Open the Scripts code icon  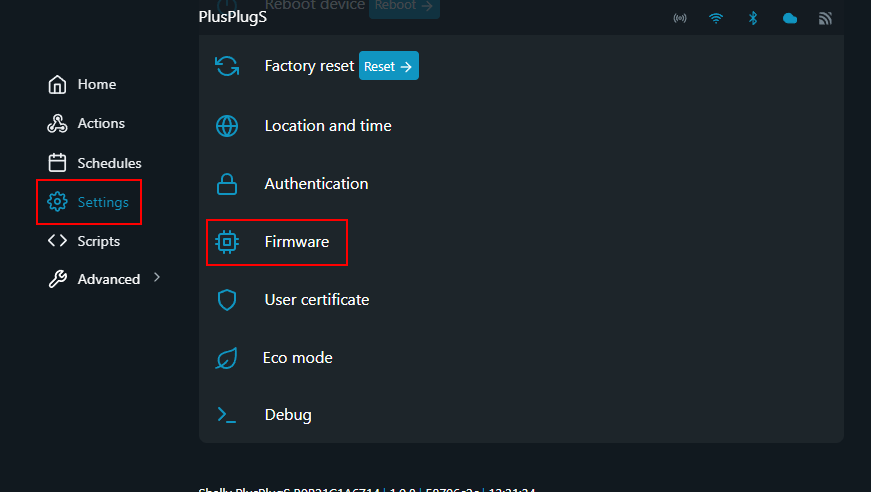(x=58, y=241)
